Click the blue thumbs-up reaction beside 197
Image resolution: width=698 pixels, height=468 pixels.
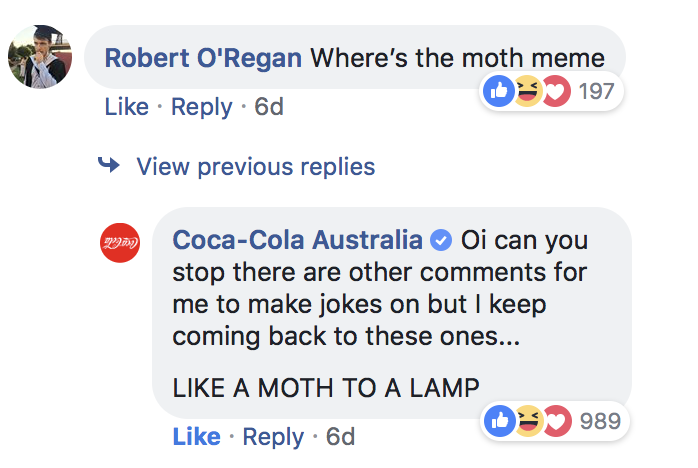(499, 92)
